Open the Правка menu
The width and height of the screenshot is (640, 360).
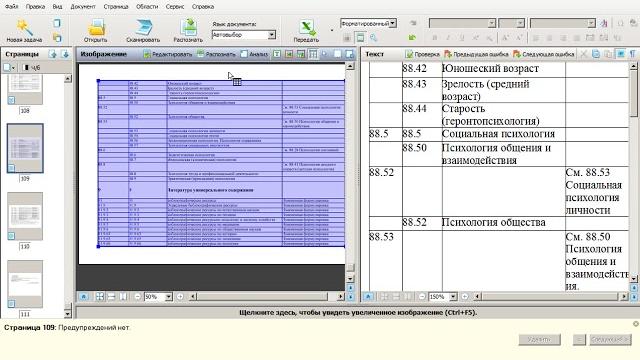point(35,7)
